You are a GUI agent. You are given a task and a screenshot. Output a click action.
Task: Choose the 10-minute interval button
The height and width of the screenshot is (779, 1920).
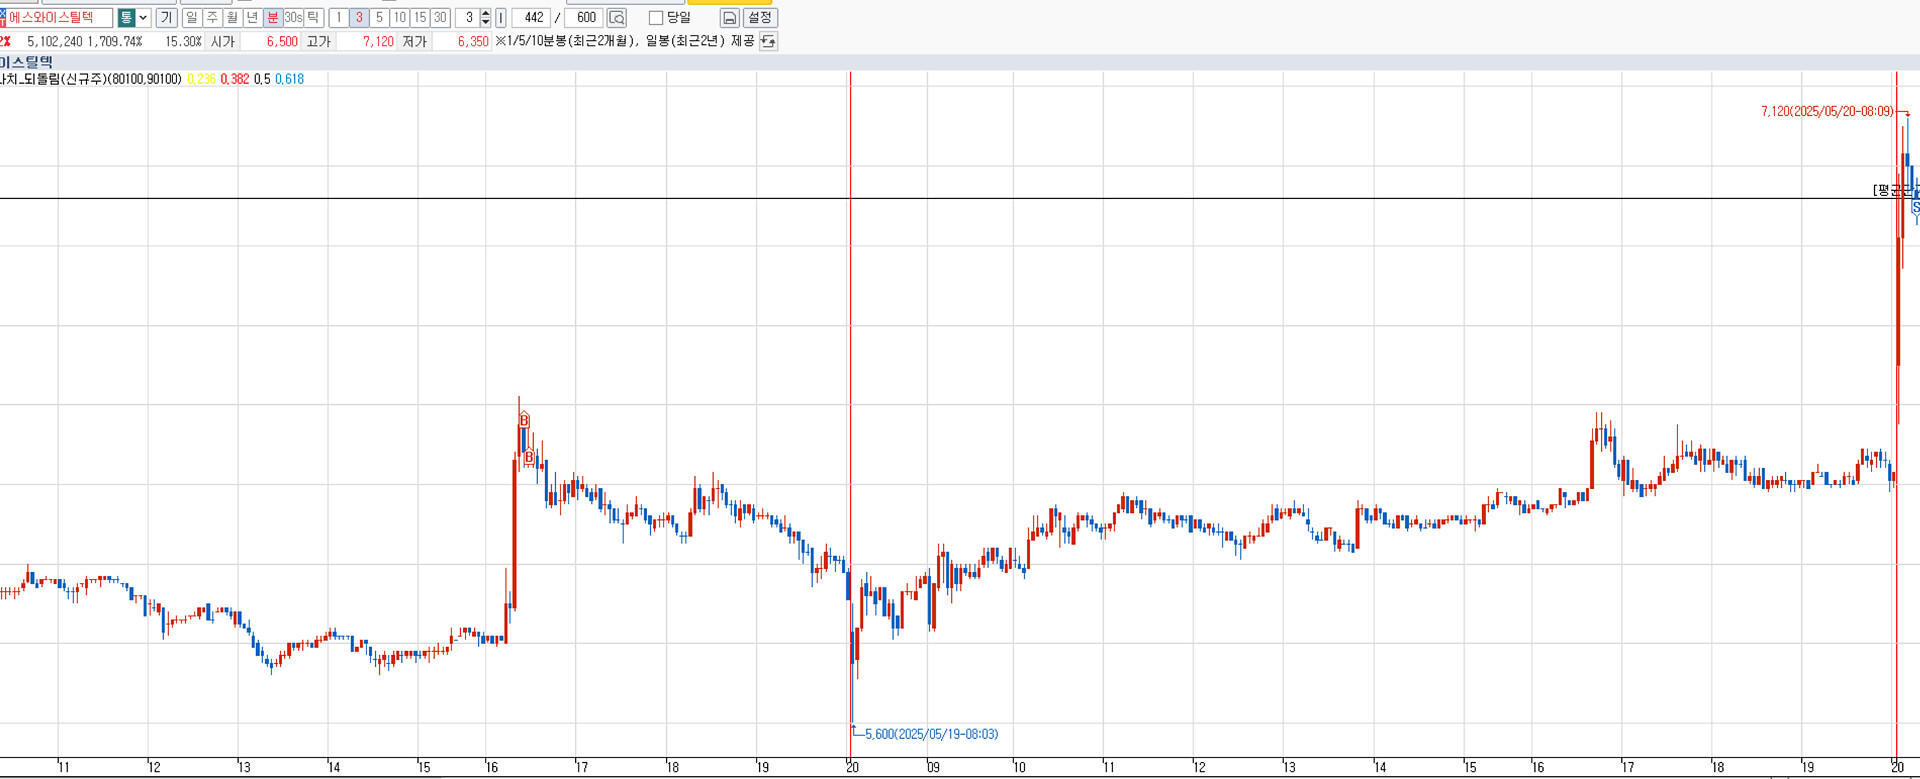pos(400,18)
